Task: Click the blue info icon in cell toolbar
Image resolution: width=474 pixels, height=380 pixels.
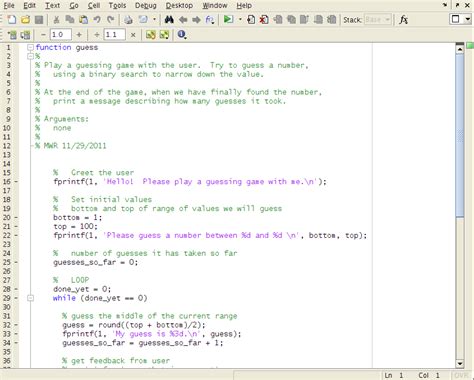Action: (x=182, y=34)
